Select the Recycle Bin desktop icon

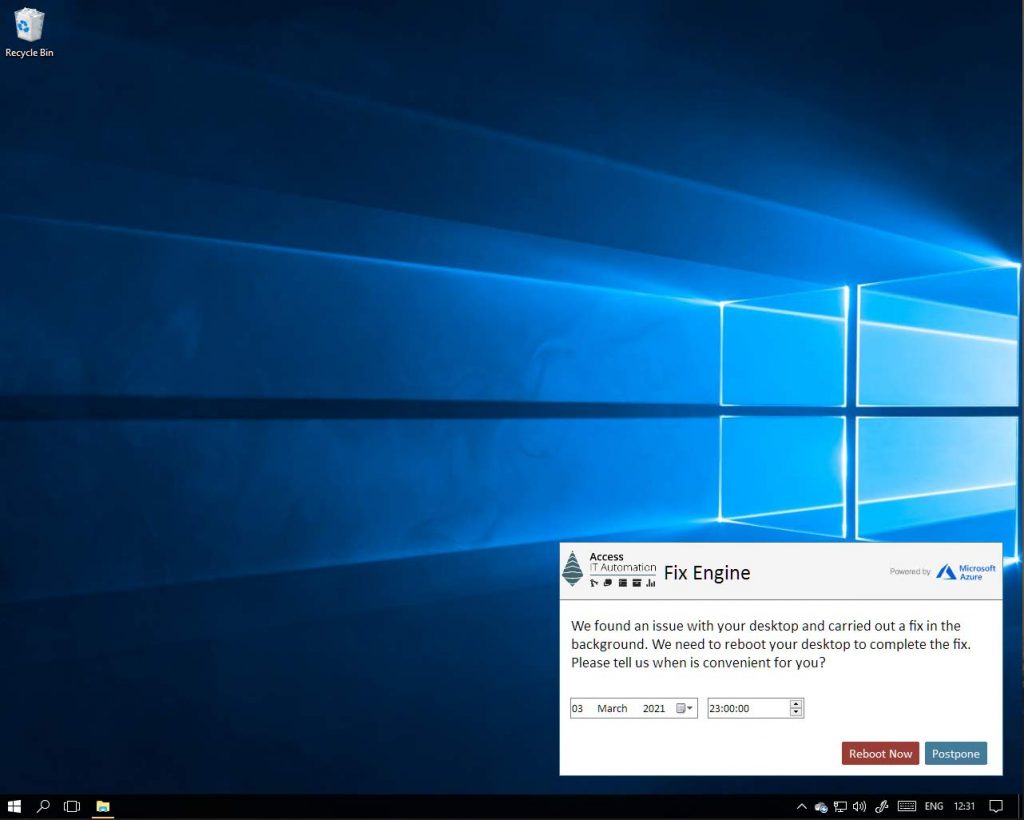[x=29, y=33]
